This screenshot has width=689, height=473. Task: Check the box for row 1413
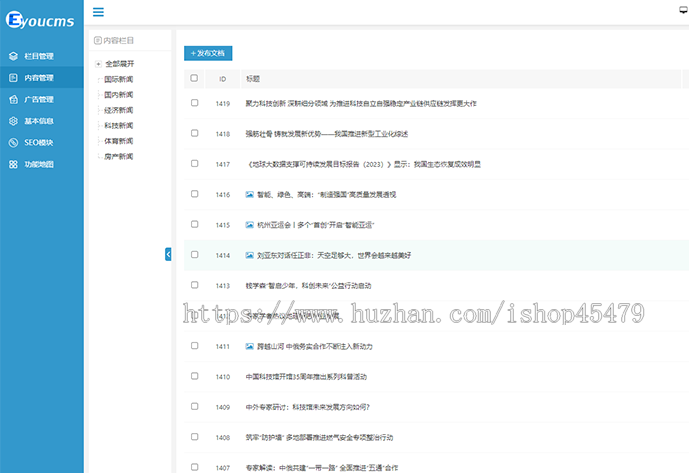tap(194, 285)
